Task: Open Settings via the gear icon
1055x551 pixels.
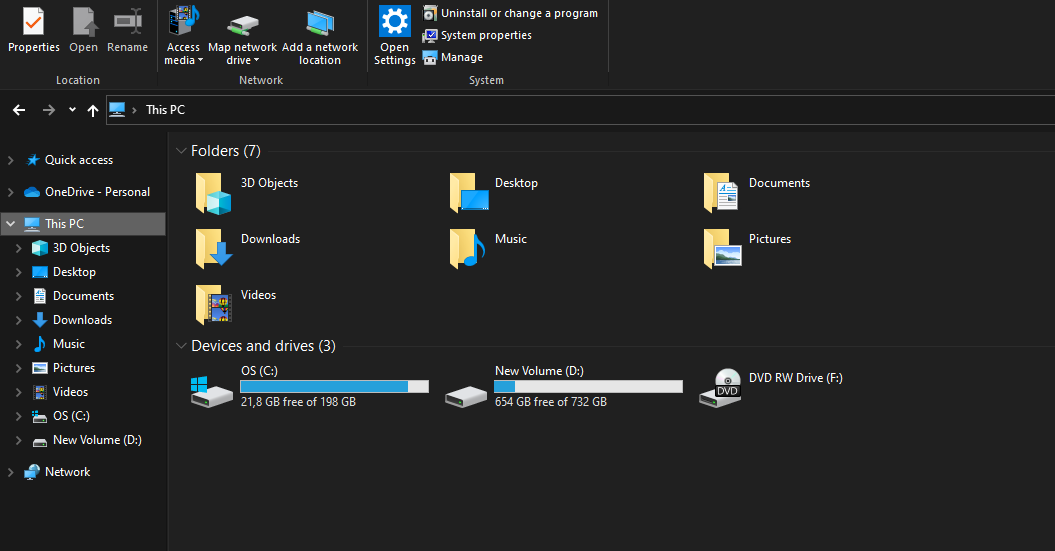Action: (394, 35)
